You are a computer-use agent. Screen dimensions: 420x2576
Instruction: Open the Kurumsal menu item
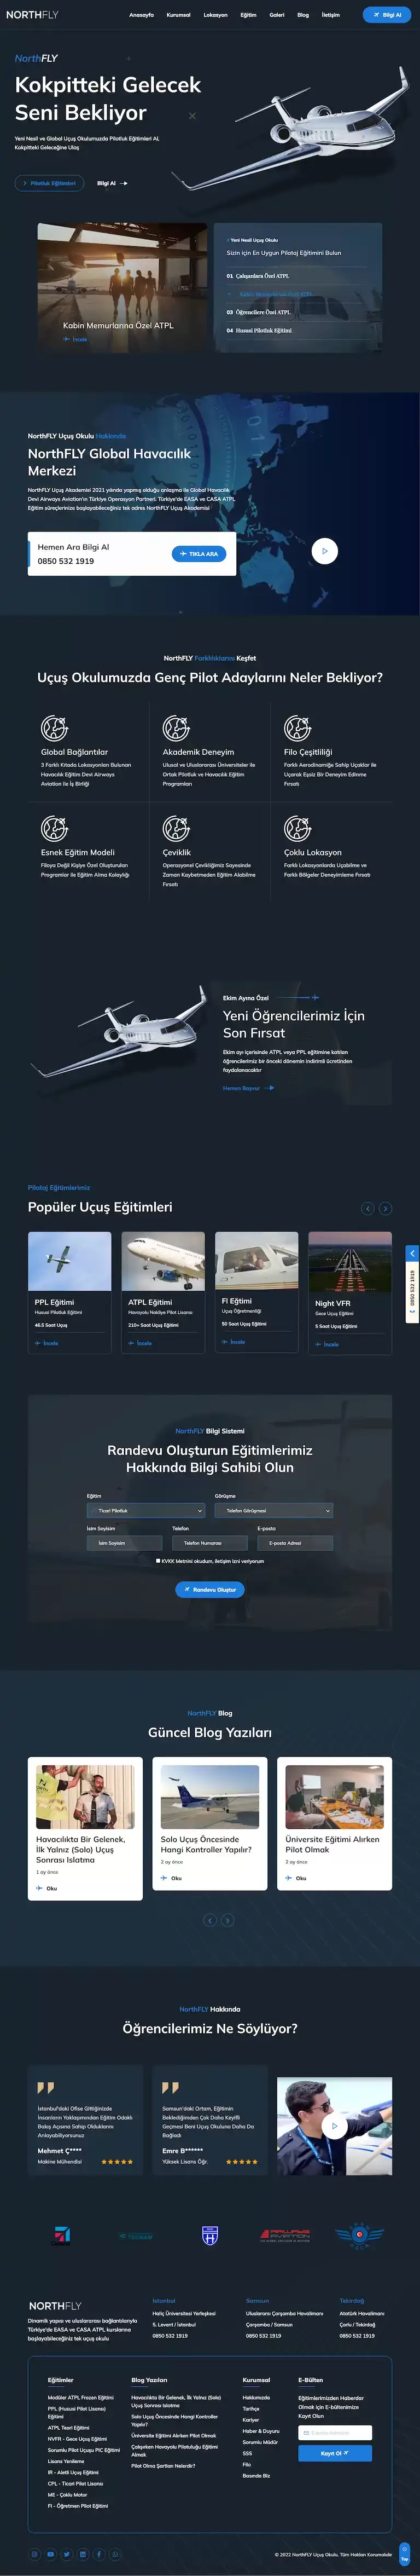(178, 15)
